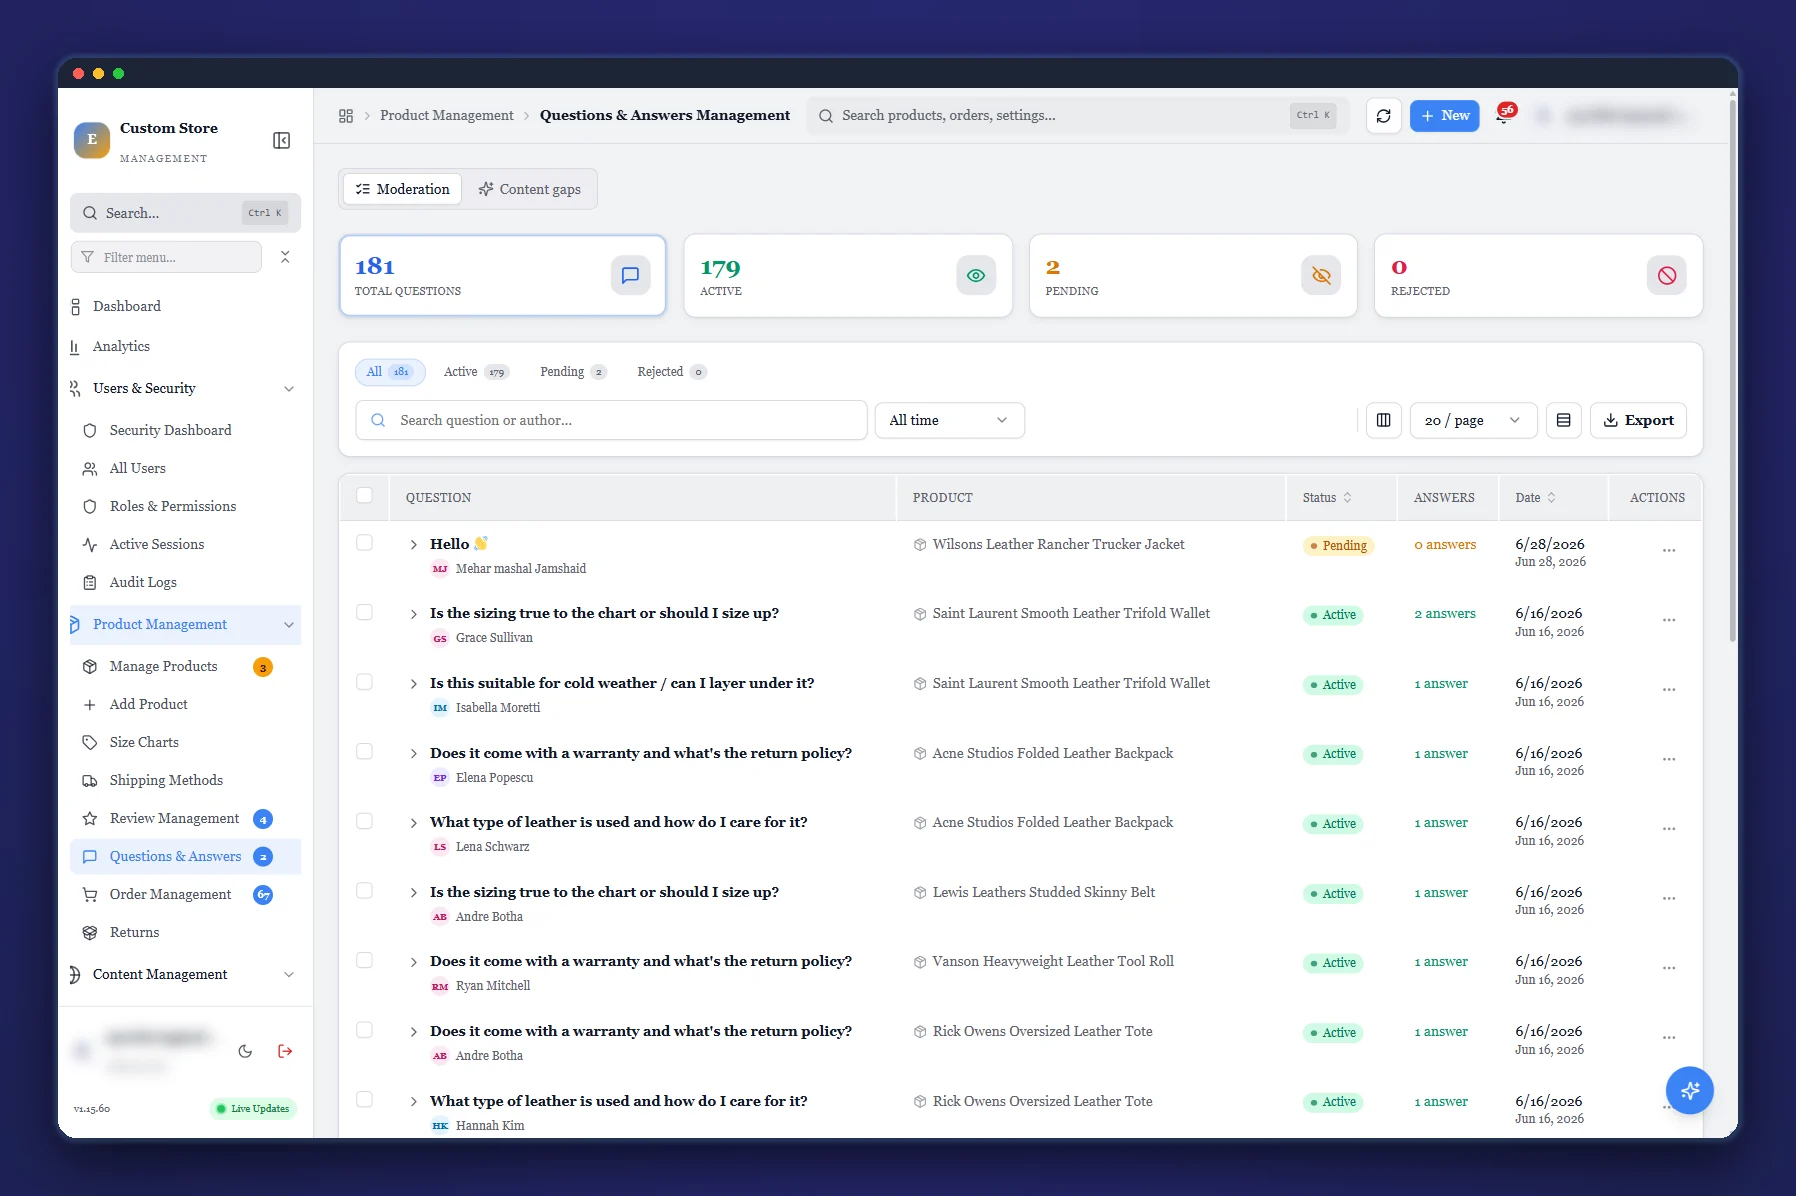The width and height of the screenshot is (1796, 1196).
Task: Open column visibility settings icon
Action: tap(1383, 421)
